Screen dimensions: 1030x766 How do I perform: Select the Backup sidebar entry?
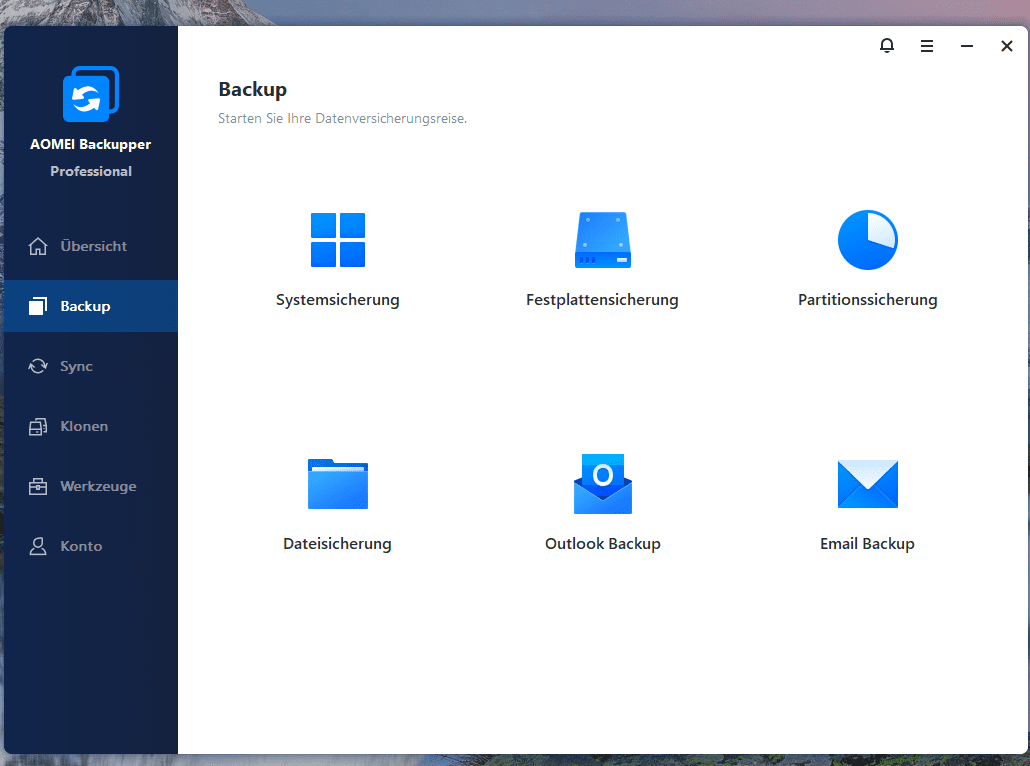click(x=91, y=306)
